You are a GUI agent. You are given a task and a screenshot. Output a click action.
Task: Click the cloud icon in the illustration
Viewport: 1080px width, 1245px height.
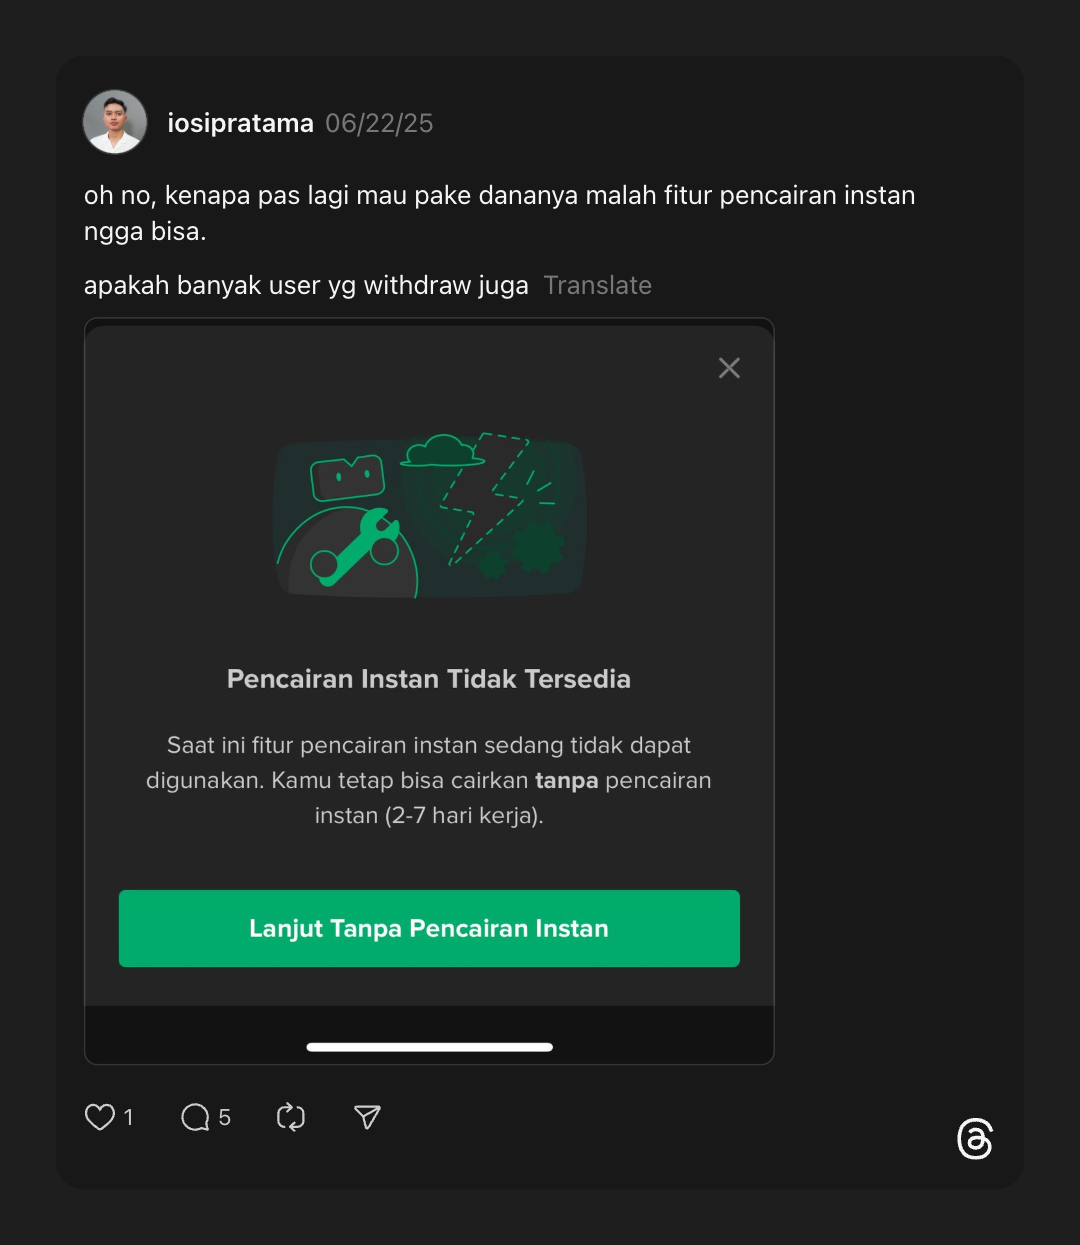point(441,452)
